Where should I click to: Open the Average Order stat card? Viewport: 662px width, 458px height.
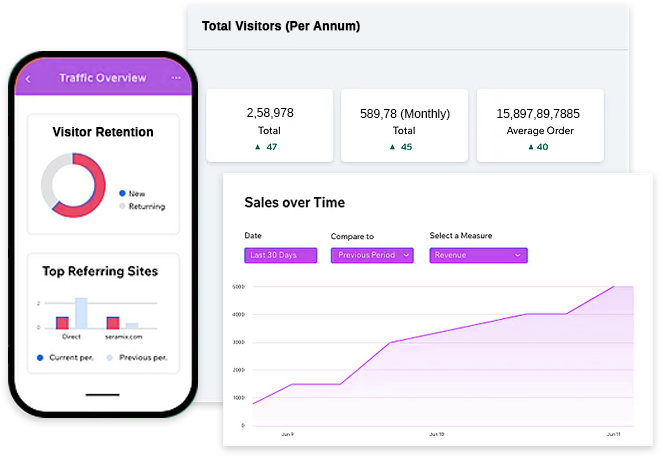click(540, 125)
